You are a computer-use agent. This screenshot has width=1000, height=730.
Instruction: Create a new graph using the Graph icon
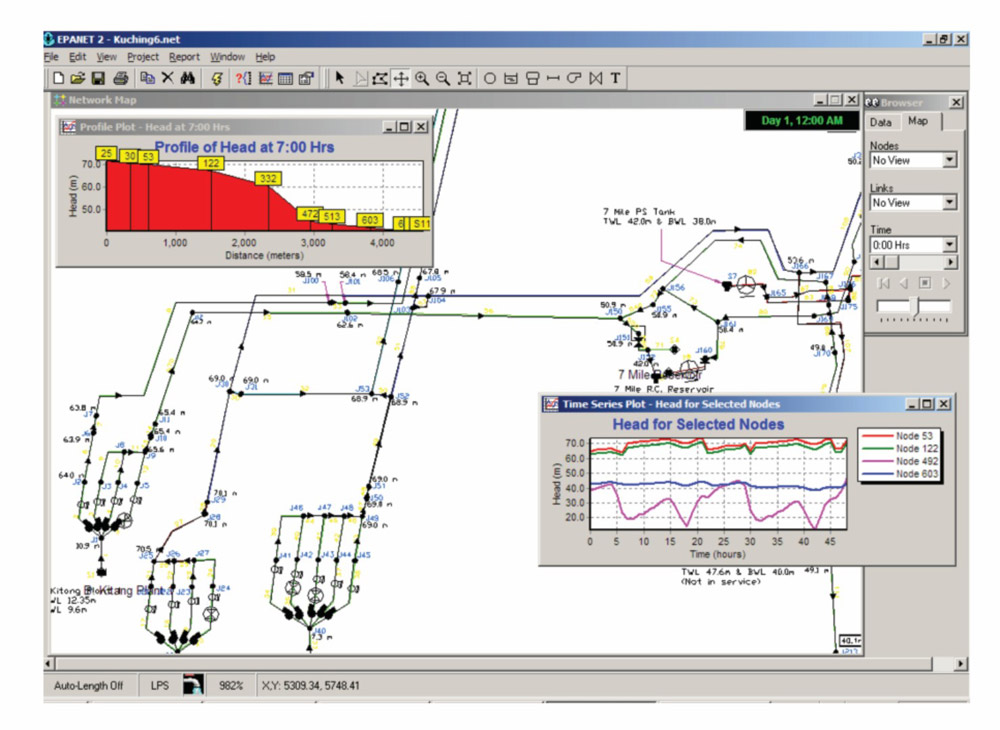[x=265, y=78]
